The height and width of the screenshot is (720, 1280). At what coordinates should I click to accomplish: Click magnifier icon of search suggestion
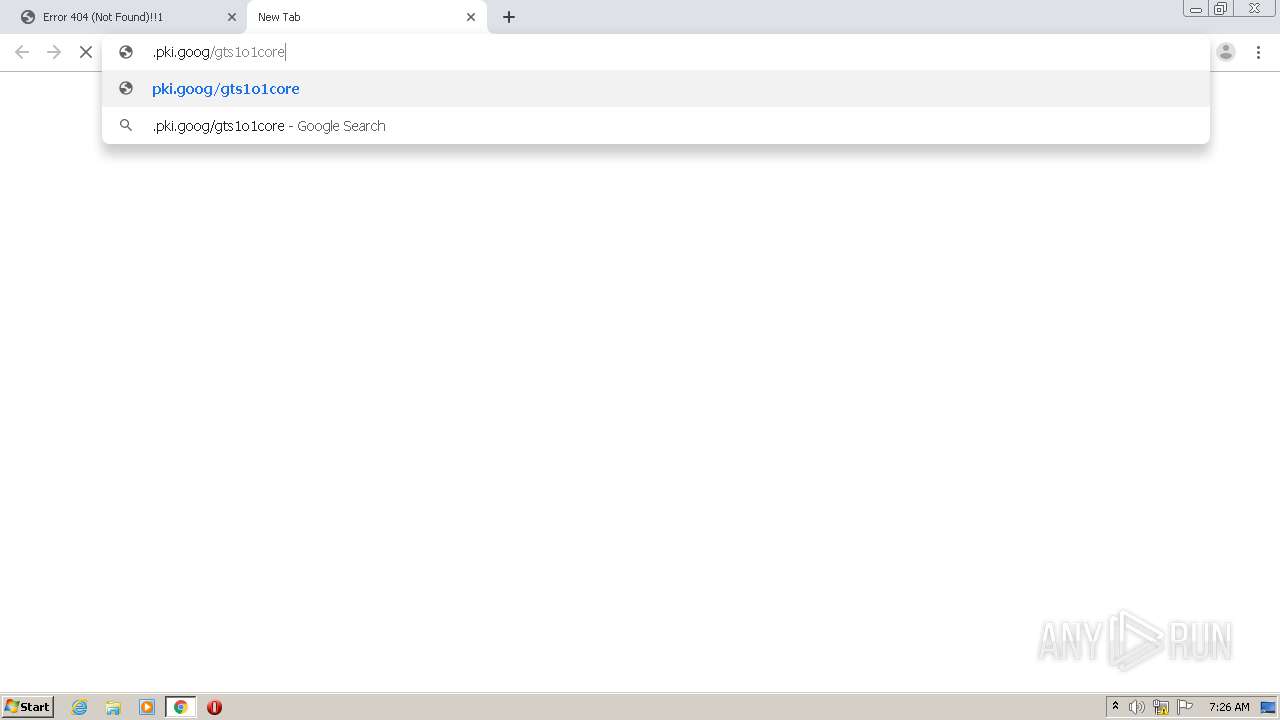[126, 126]
